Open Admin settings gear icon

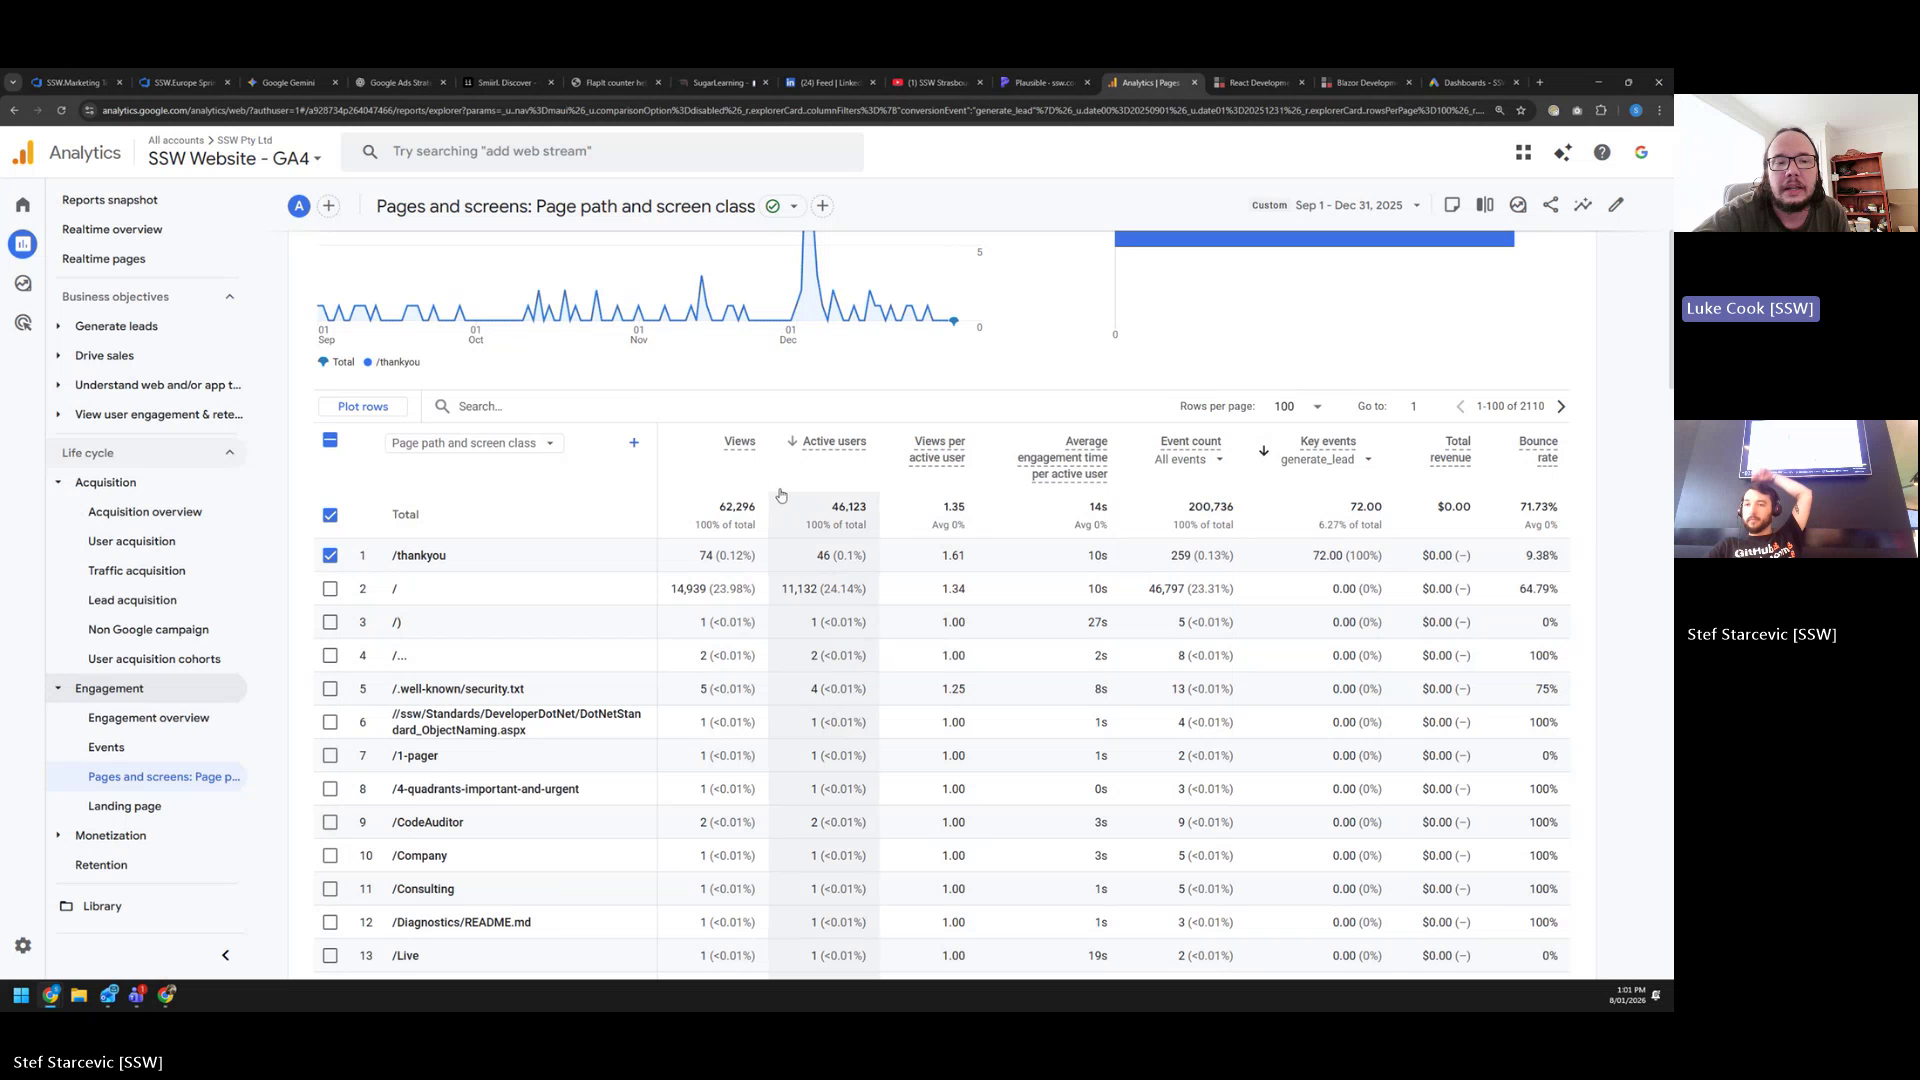click(x=23, y=946)
